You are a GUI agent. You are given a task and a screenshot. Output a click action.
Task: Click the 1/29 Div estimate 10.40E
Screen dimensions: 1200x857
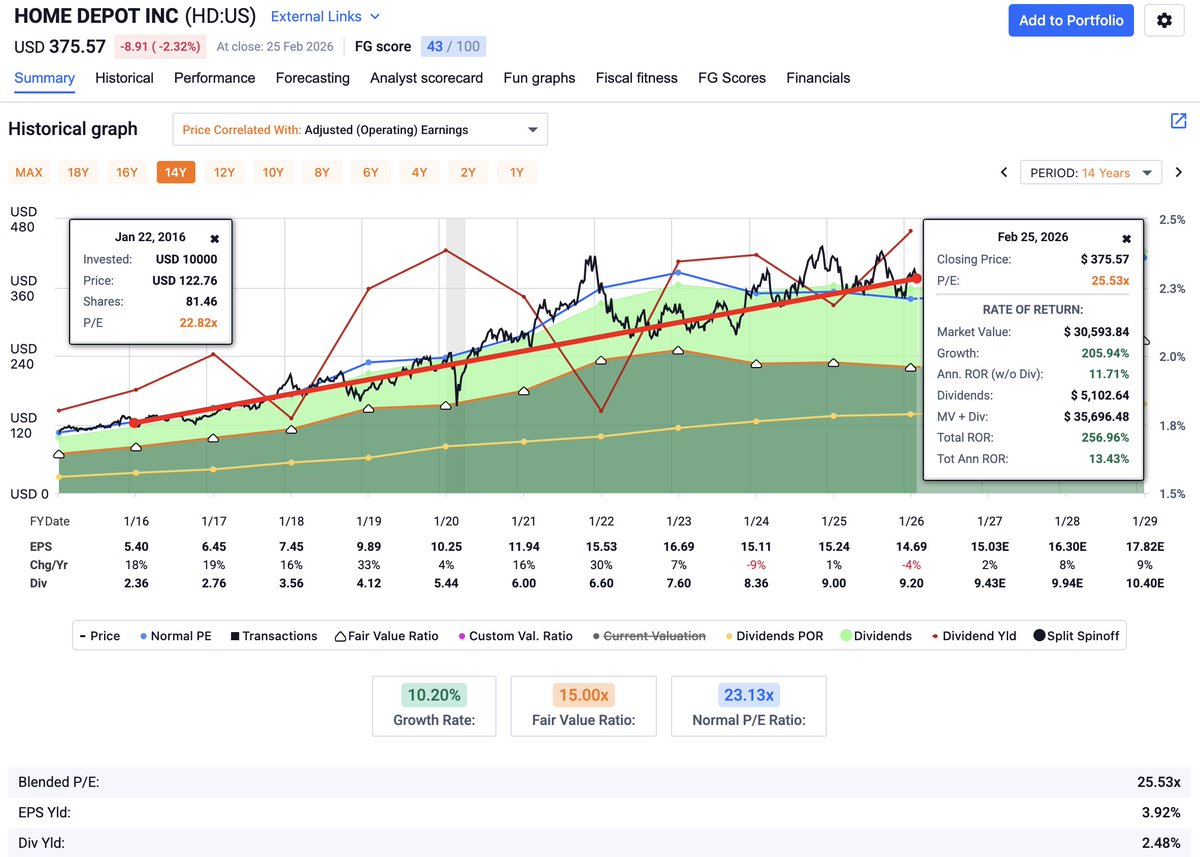point(1145,582)
